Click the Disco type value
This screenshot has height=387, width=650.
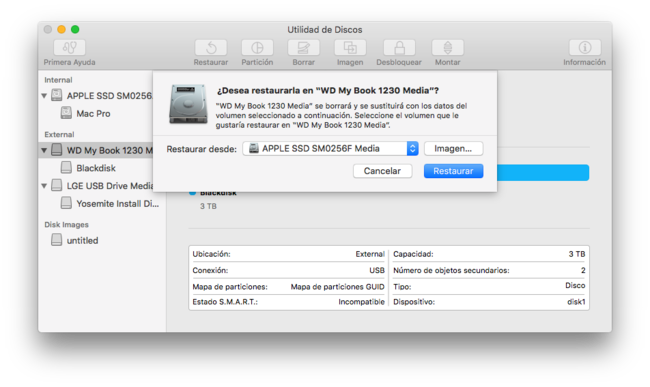click(x=575, y=285)
